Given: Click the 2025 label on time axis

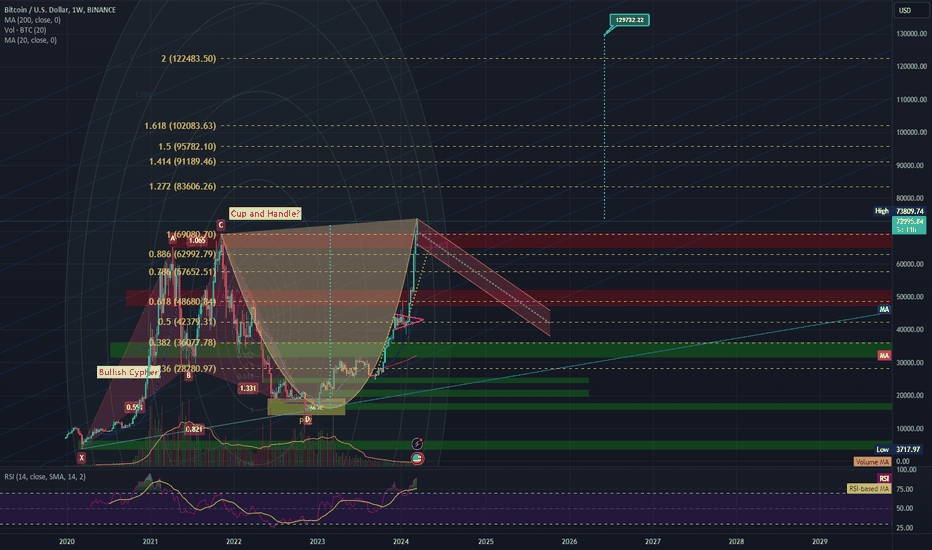Looking at the screenshot, I should pyautogui.click(x=486, y=542).
